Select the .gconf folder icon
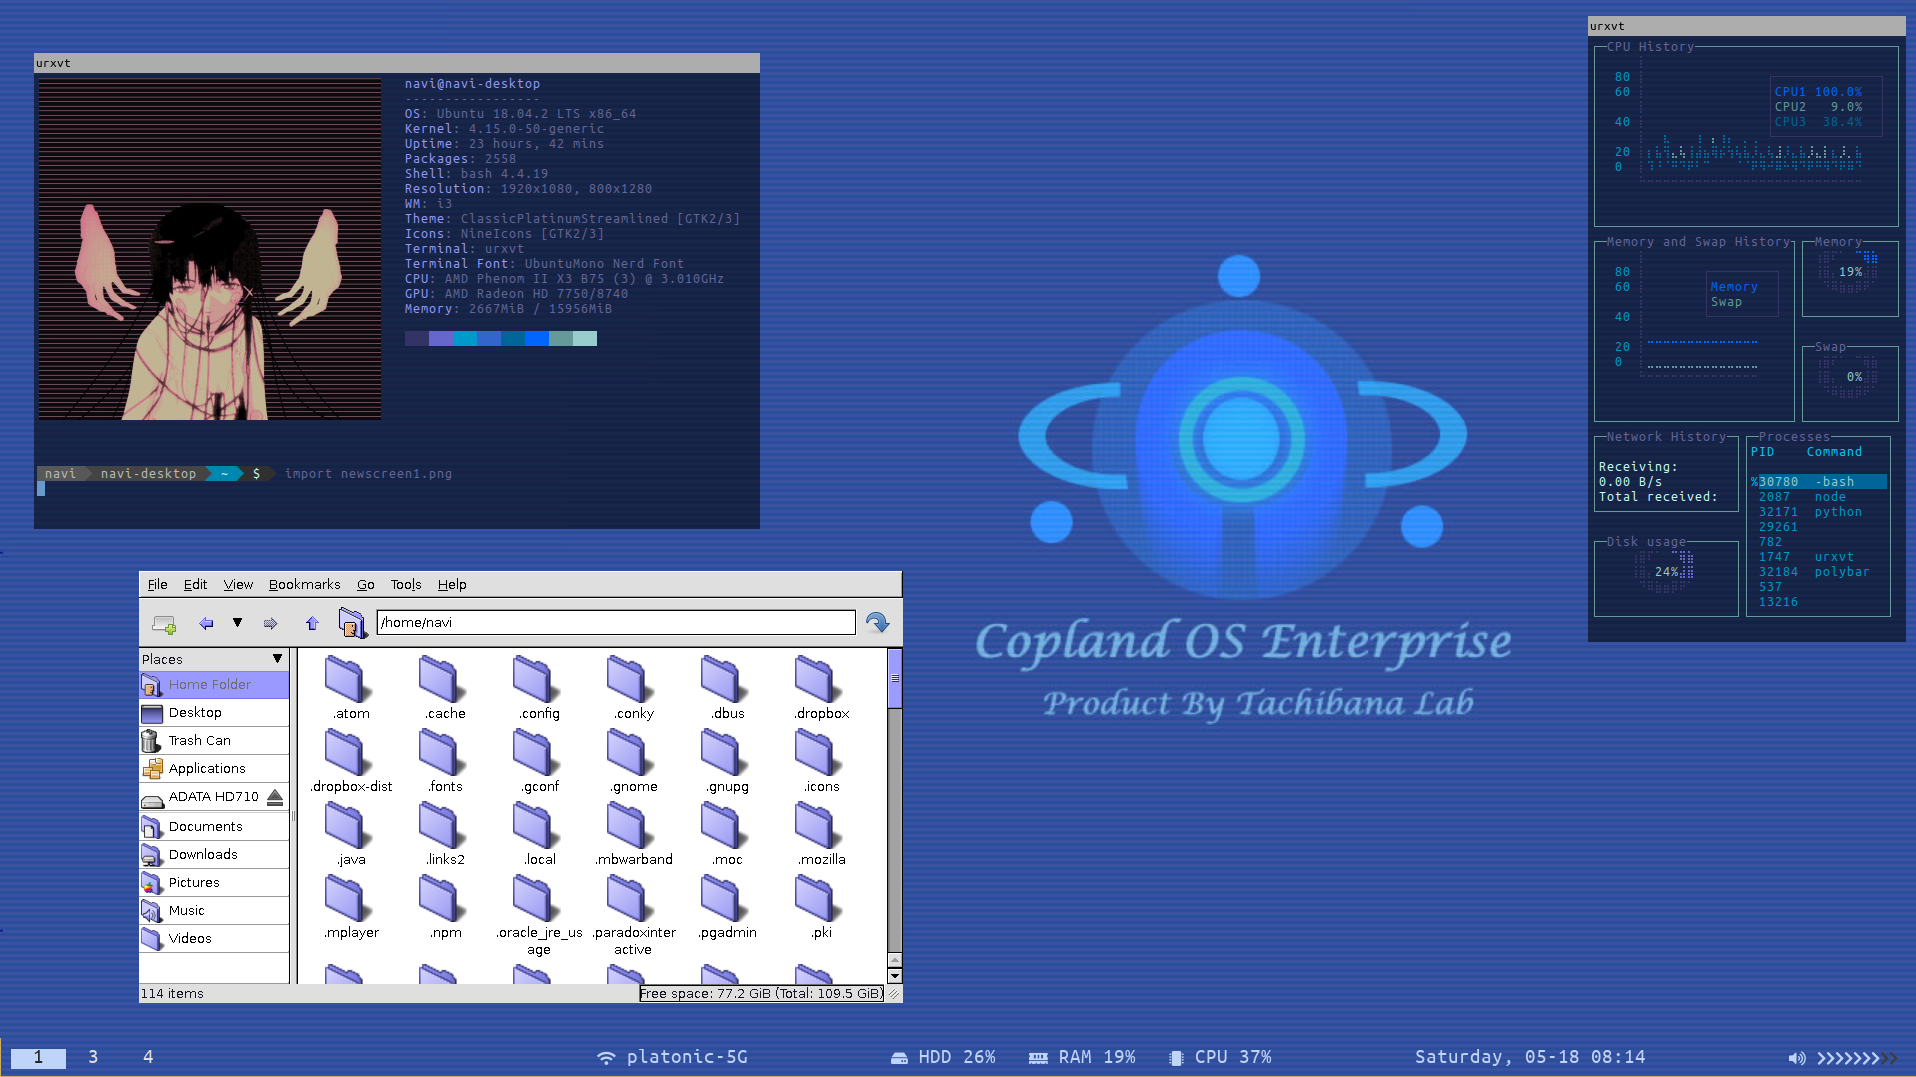 point(537,752)
